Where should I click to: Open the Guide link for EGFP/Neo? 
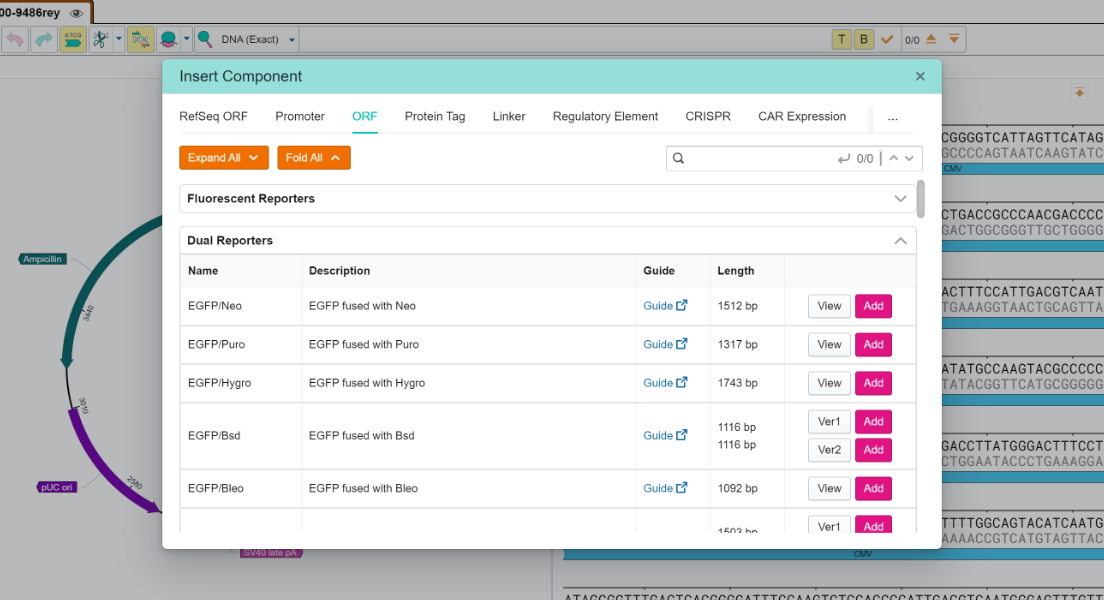tap(665, 306)
